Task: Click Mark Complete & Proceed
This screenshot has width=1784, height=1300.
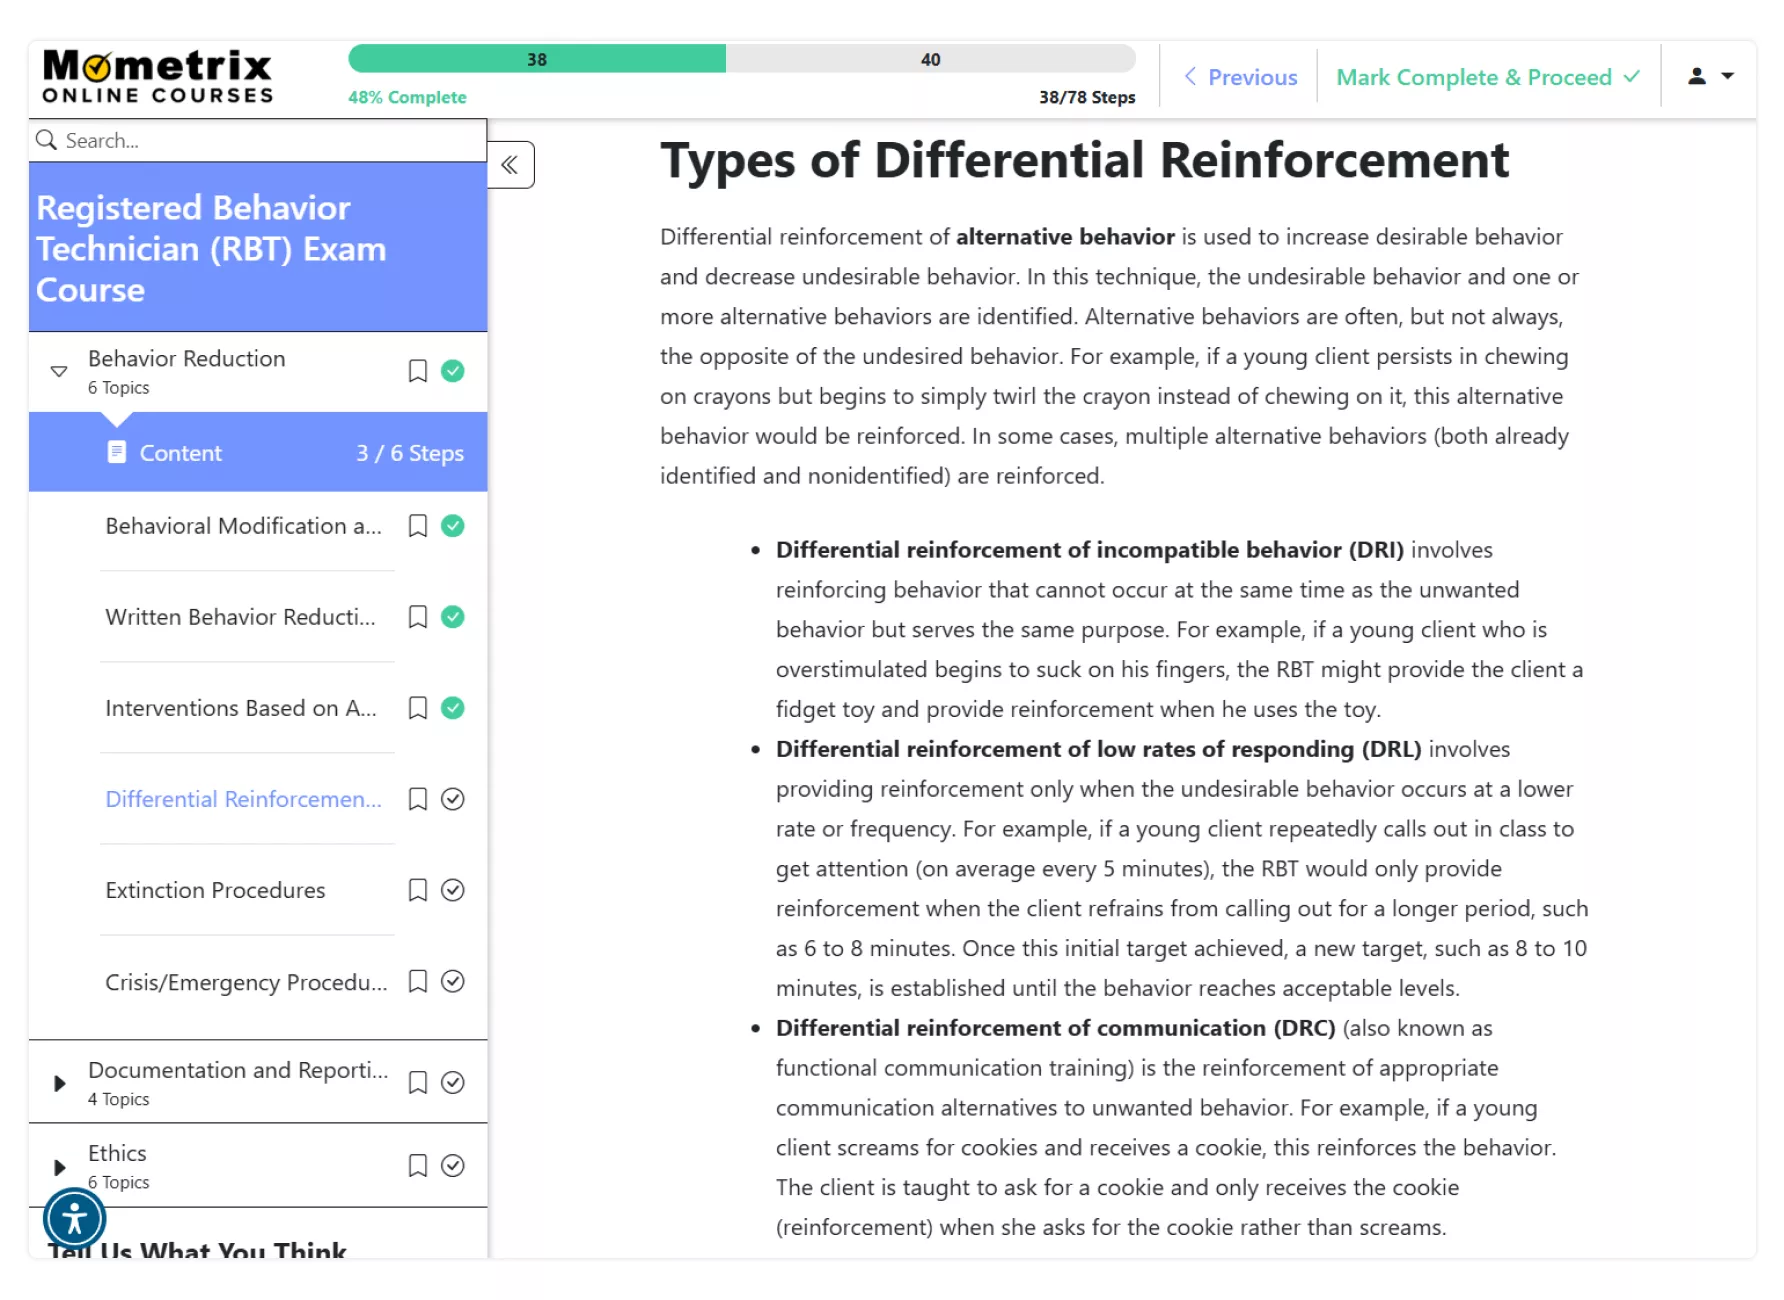Action: [1487, 77]
